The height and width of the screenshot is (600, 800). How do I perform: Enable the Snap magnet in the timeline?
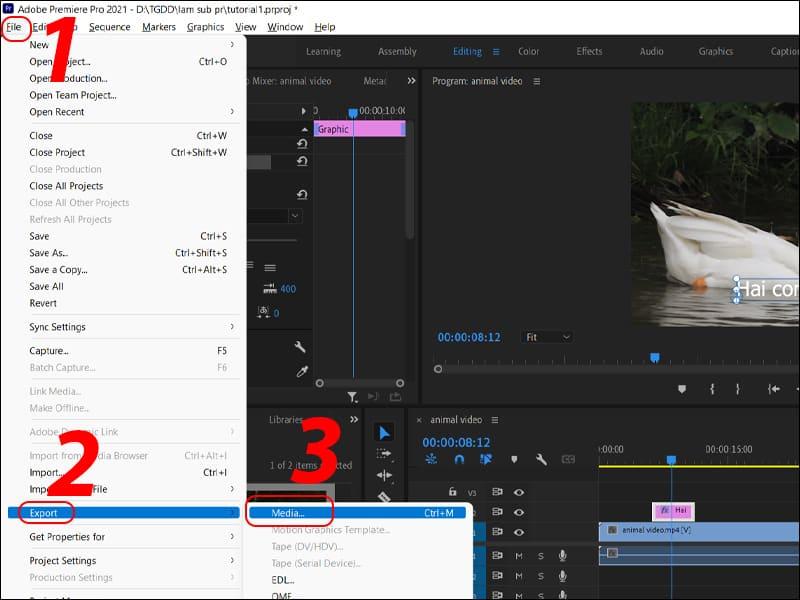pyautogui.click(x=459, y=459)
